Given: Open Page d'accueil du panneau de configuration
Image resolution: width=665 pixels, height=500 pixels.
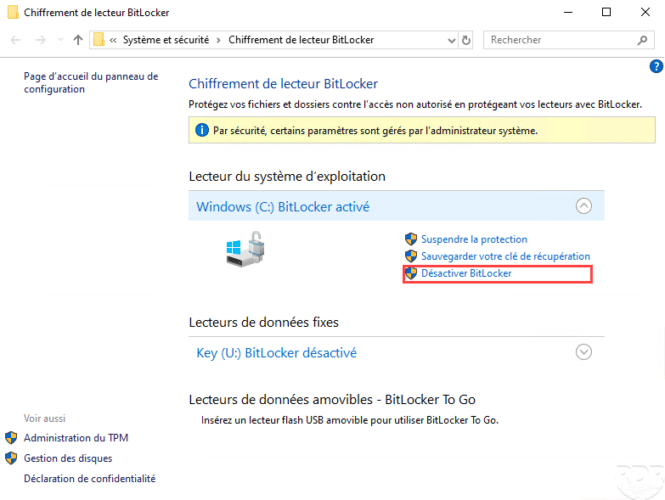Looking at the screenshot, I should pyautogui.click(x=91, y=83).
